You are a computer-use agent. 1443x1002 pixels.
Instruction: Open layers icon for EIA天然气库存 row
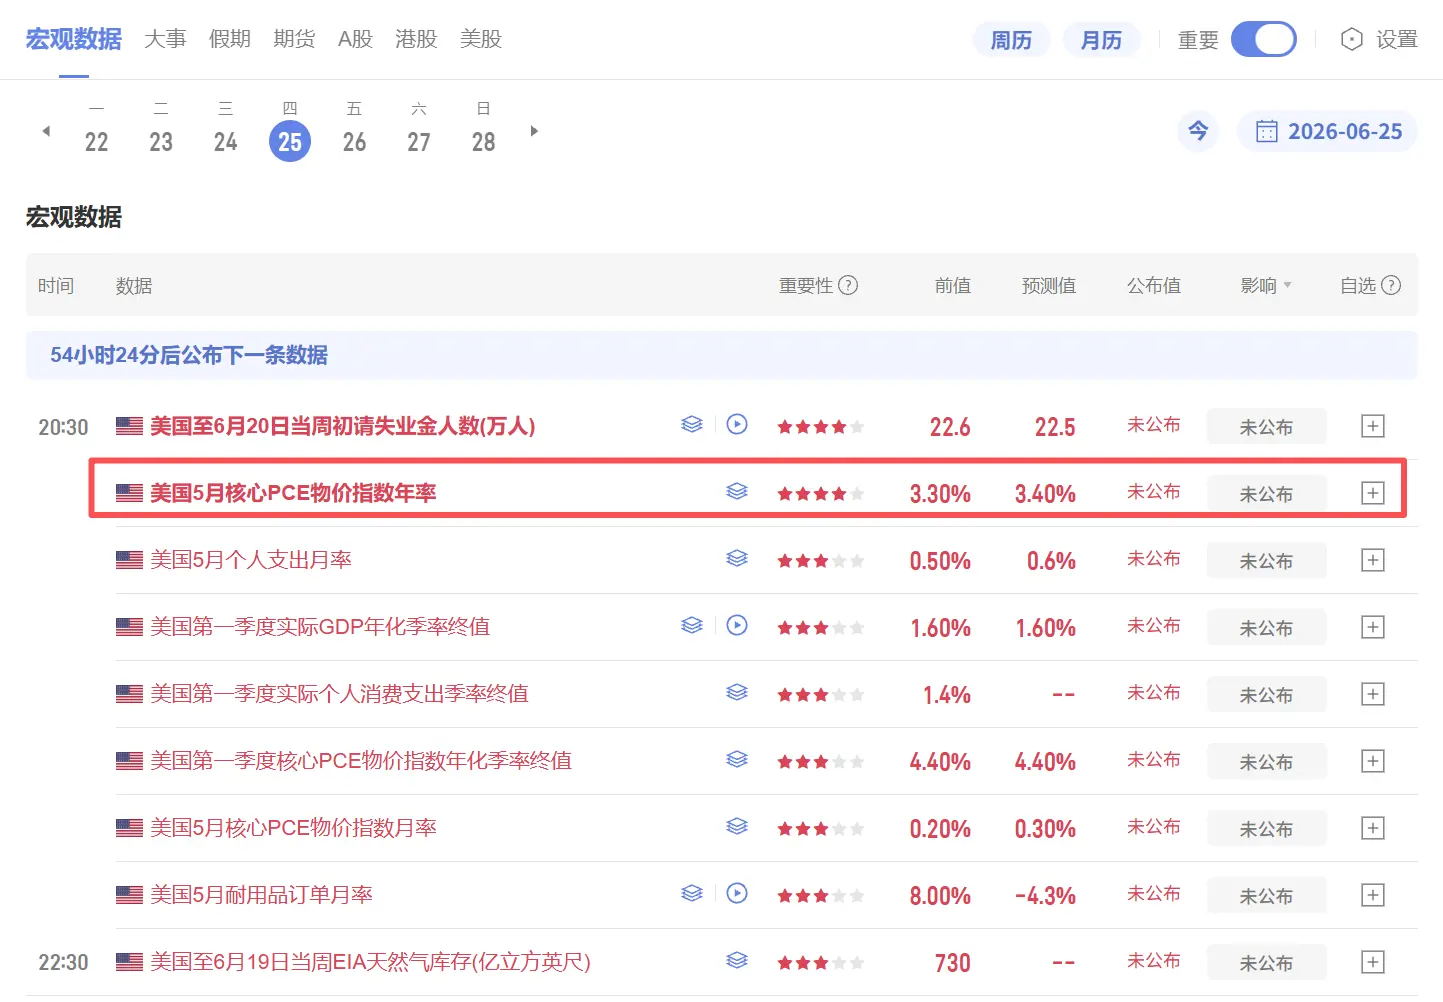click(x=737, y=960)
